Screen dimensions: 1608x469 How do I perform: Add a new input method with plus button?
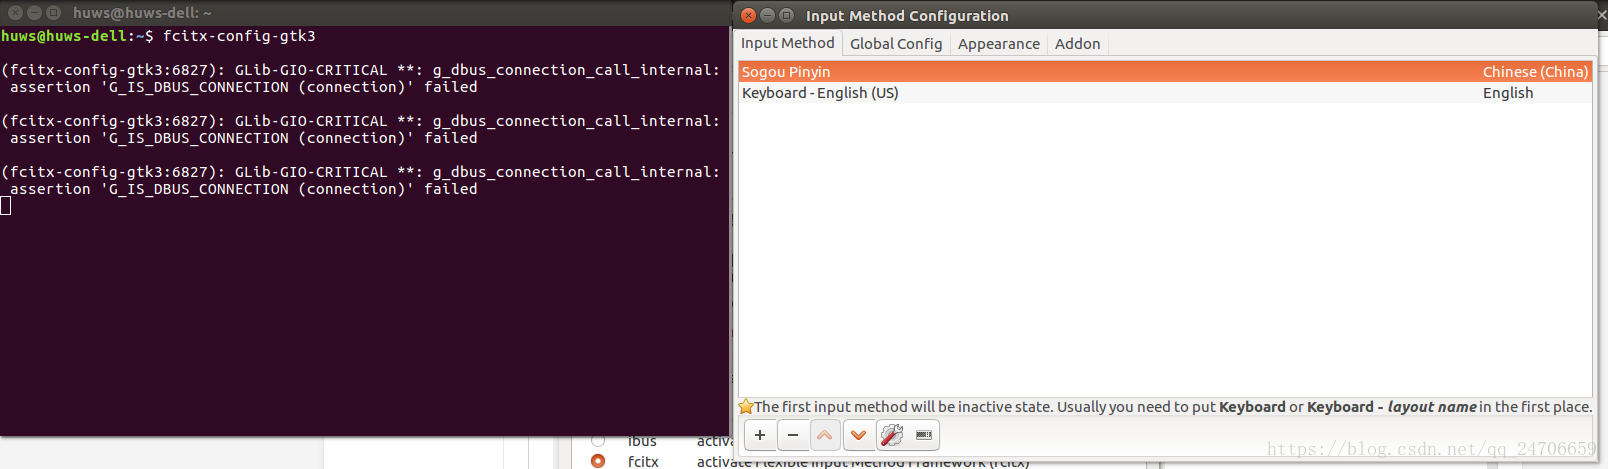[760, 435]
